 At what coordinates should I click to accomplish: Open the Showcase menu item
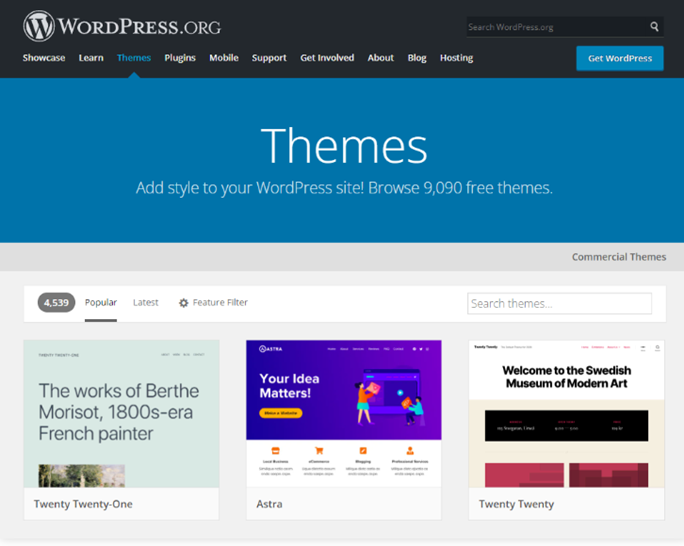[x=44, y=58]
